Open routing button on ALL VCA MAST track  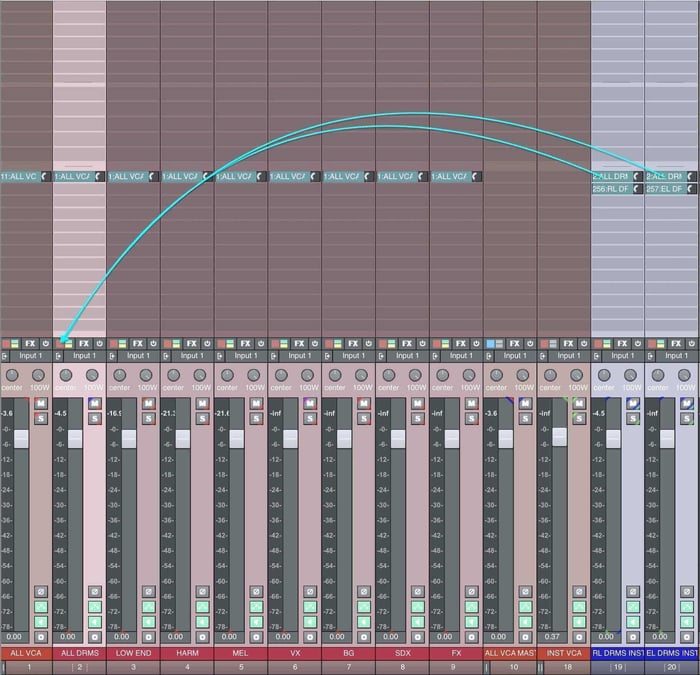495,344
